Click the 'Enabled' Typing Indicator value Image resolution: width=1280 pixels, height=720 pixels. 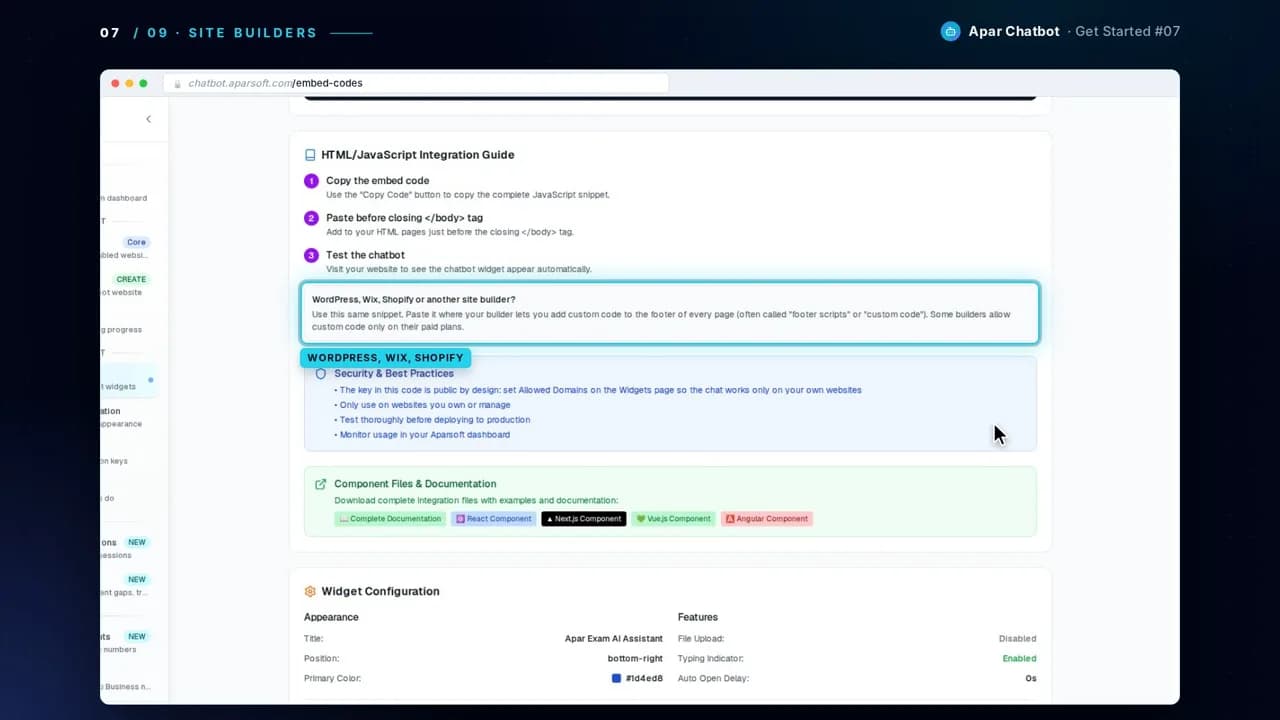[1020, 659]
